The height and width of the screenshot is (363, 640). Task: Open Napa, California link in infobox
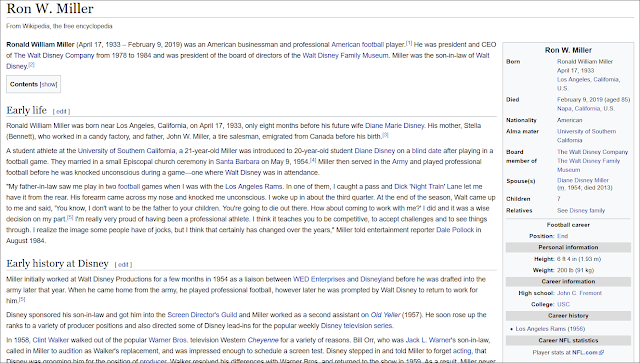[579, 109]
